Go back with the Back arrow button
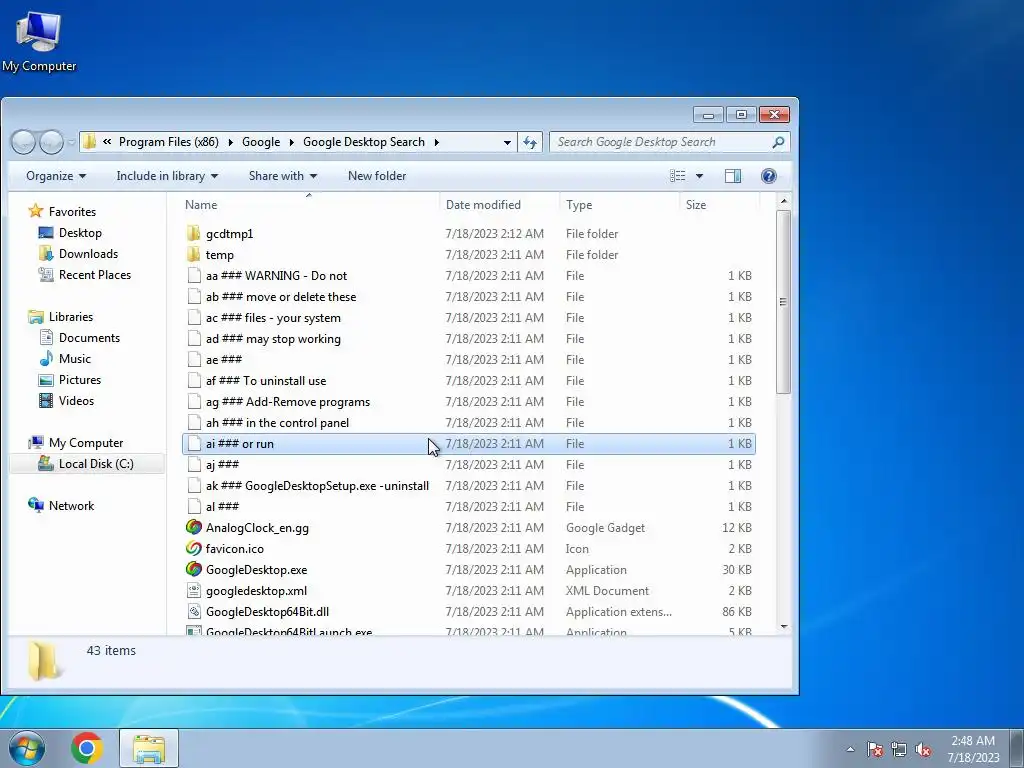The image size is (1024, 768). (x=24, y=142)
